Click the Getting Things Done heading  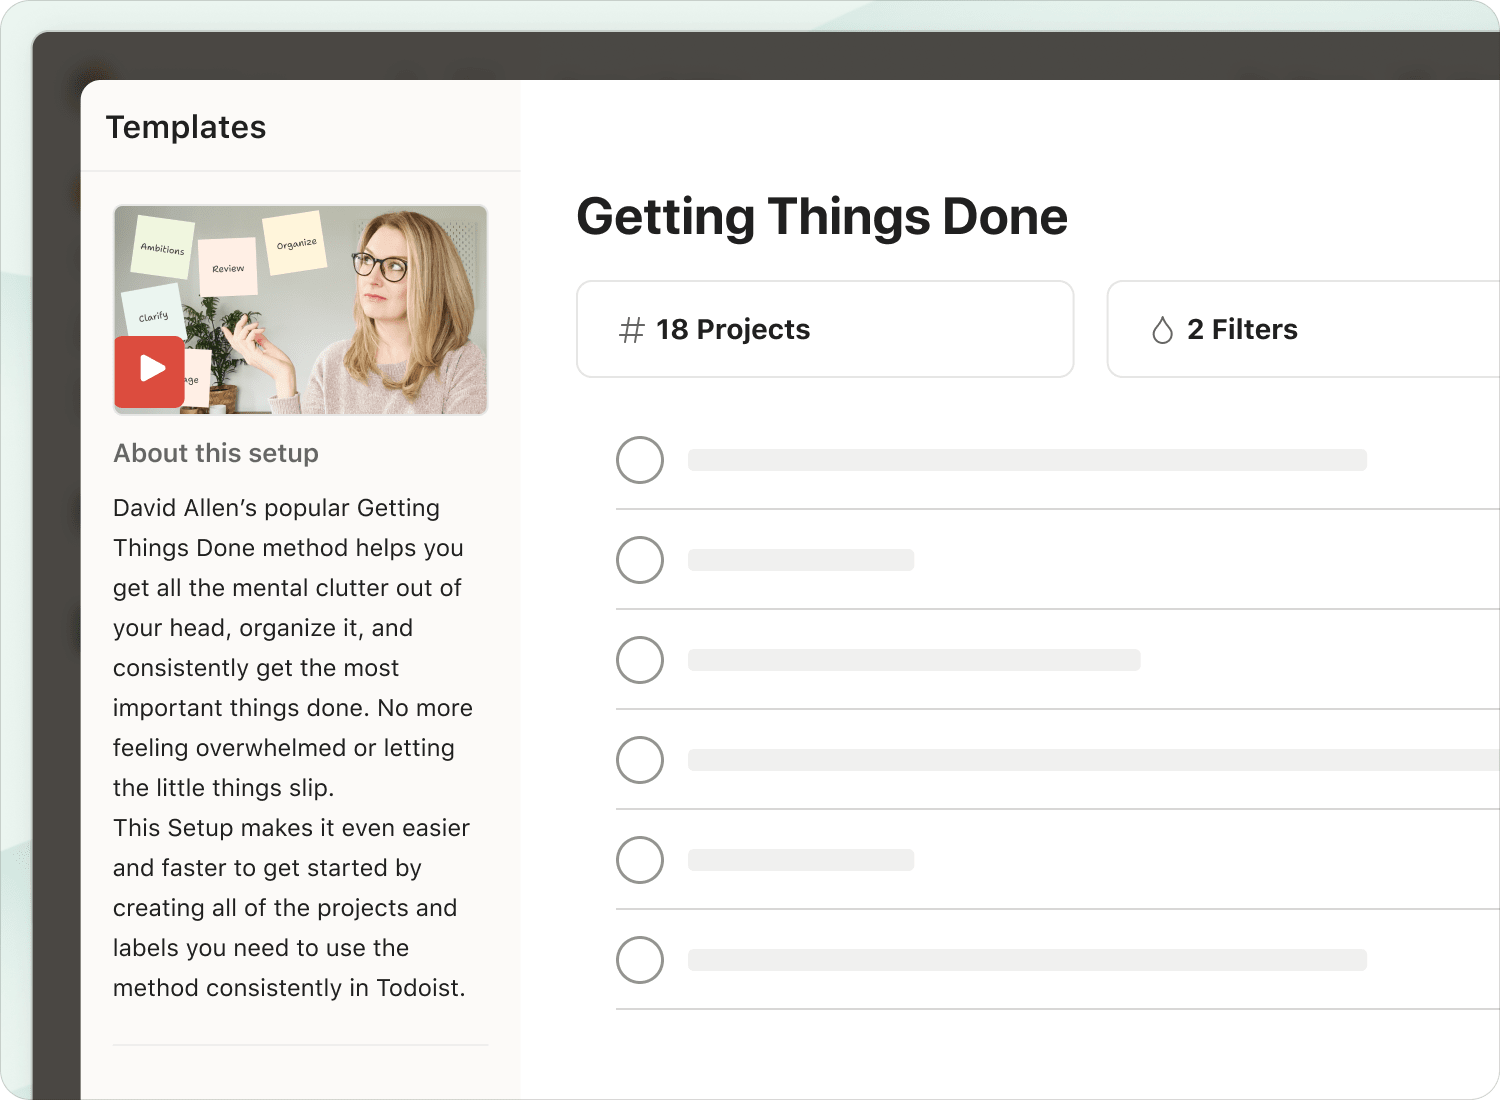pos(822,217)
